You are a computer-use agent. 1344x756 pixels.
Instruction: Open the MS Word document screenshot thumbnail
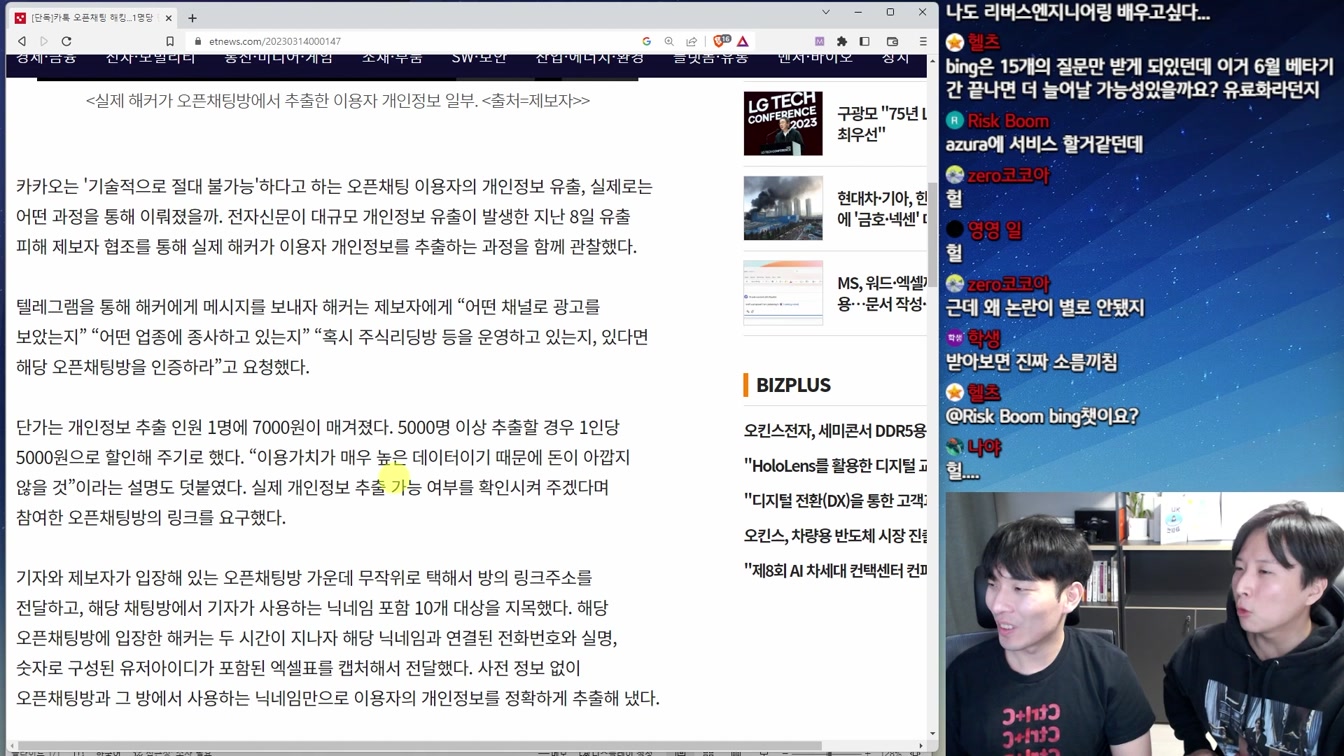pos(783,293)
